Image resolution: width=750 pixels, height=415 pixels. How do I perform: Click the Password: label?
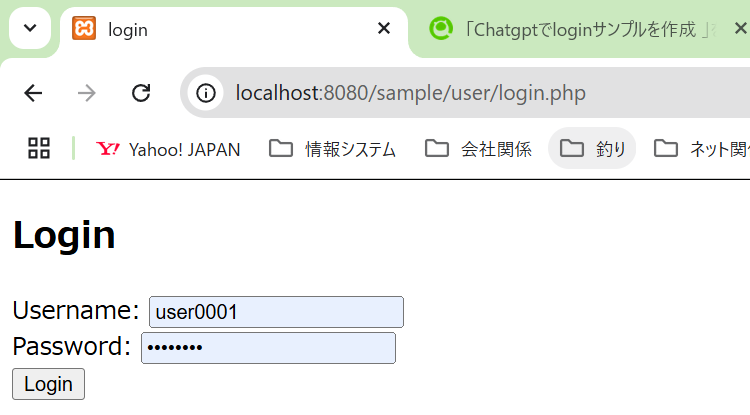pyautogui.click(x=72, y=346)
